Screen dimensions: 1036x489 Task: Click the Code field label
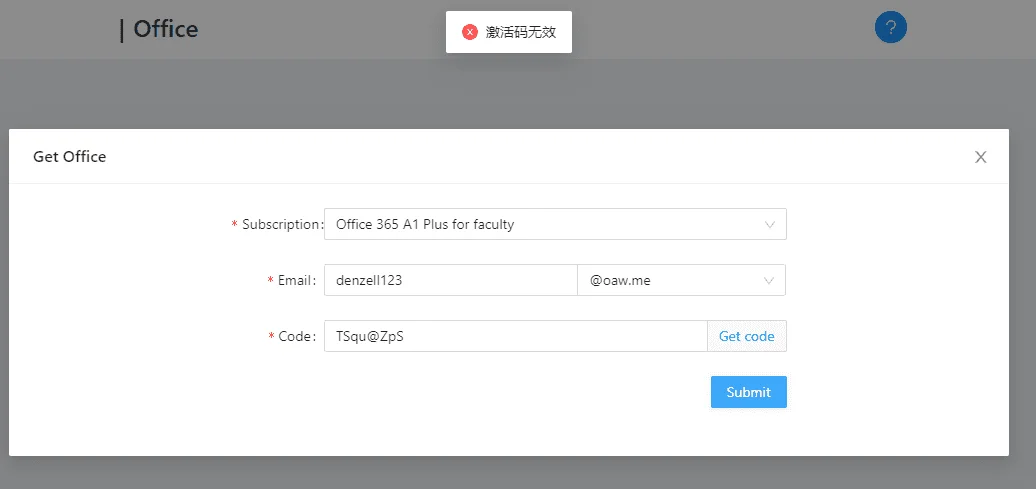coord(297,336)
